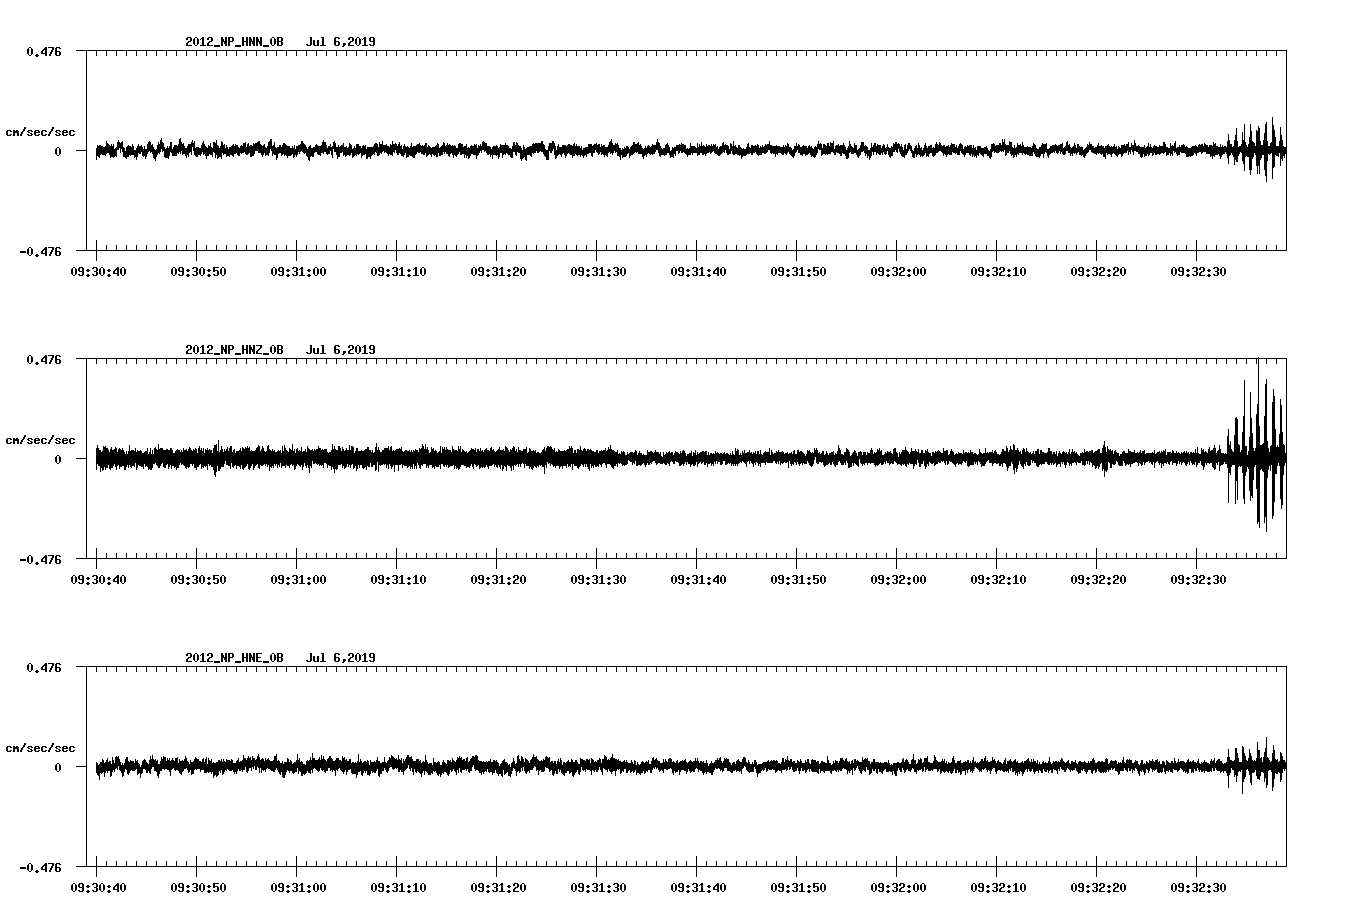Viewport: 1358px width, 924px height.
Task: Click the 0.476 upper limit of HNN plot
Action: 43,51
